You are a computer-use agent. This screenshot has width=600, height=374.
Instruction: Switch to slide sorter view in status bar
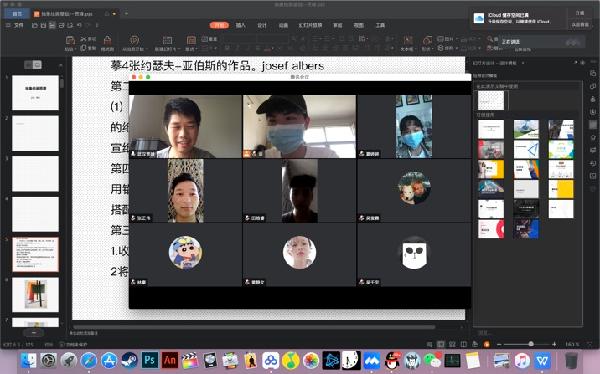pyautogui.click(x=452, y=344)
